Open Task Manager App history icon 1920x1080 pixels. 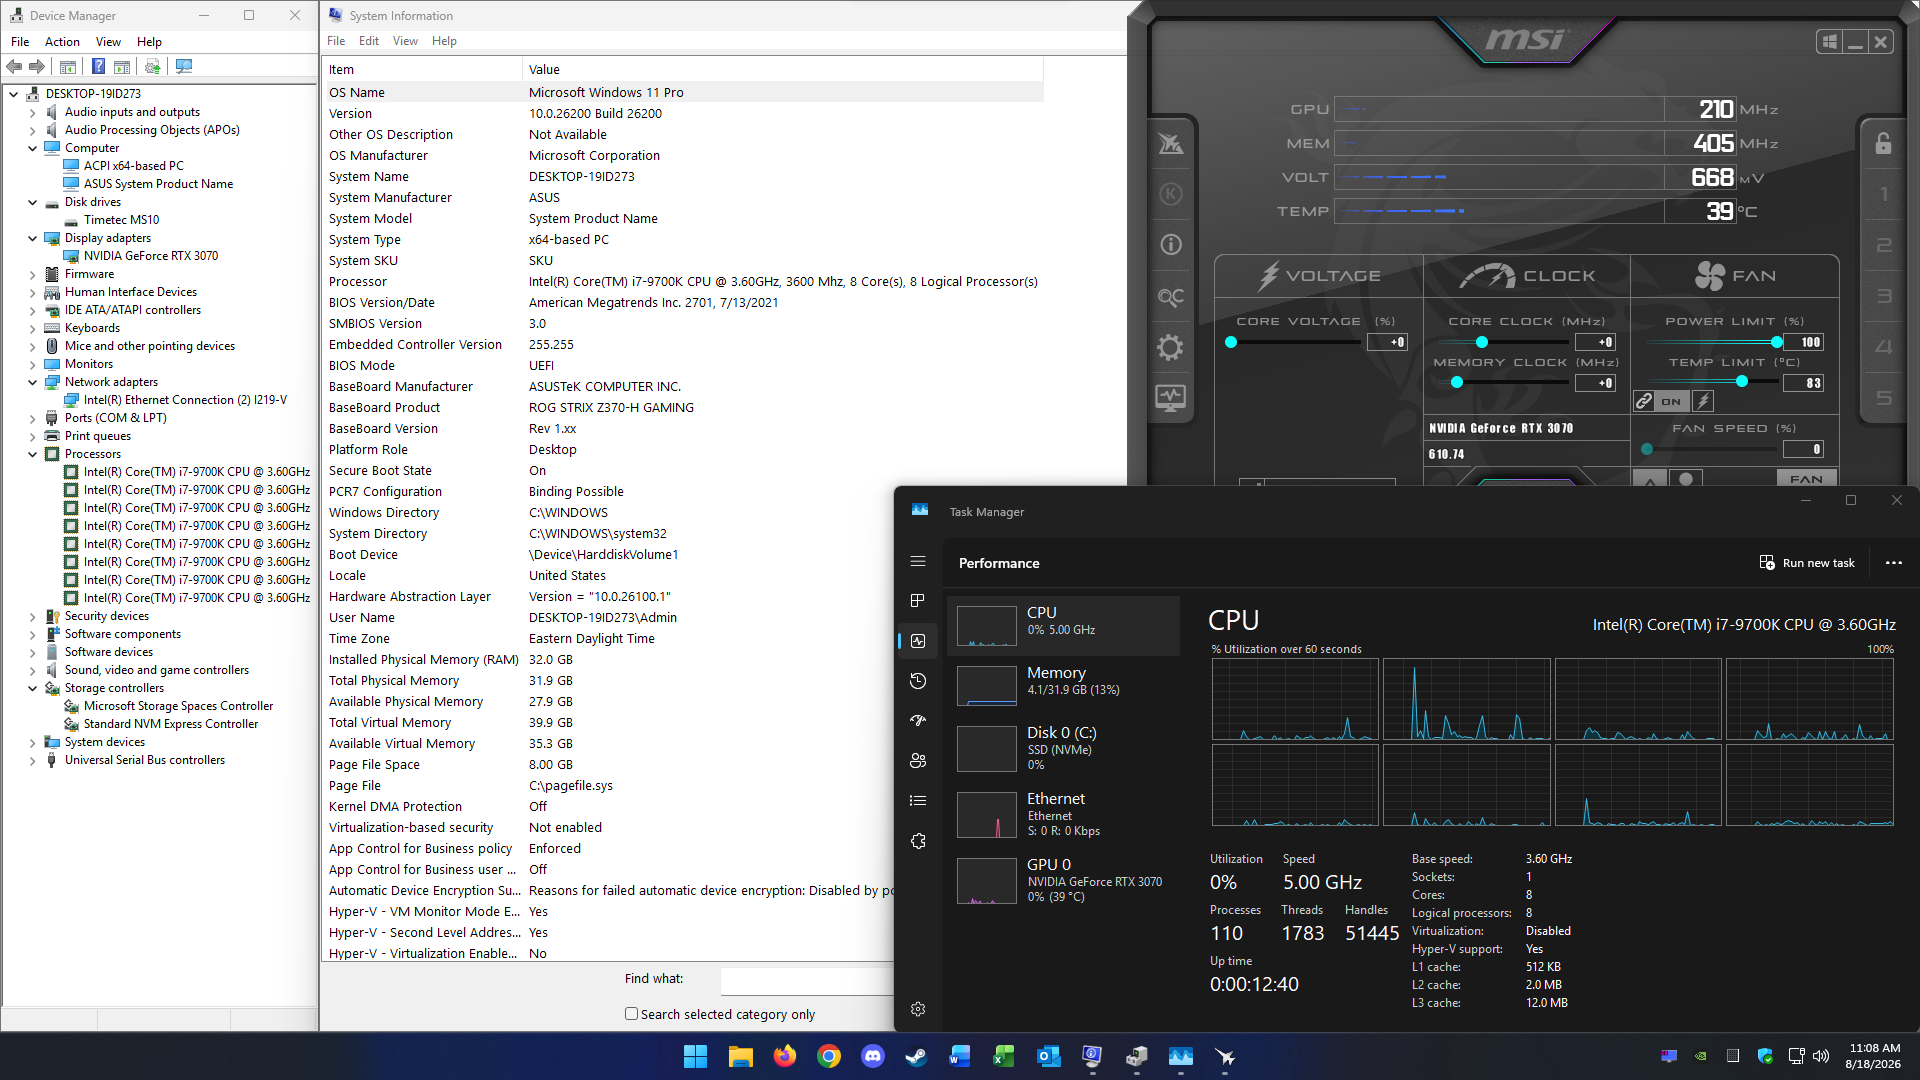(x=918, y=681)
